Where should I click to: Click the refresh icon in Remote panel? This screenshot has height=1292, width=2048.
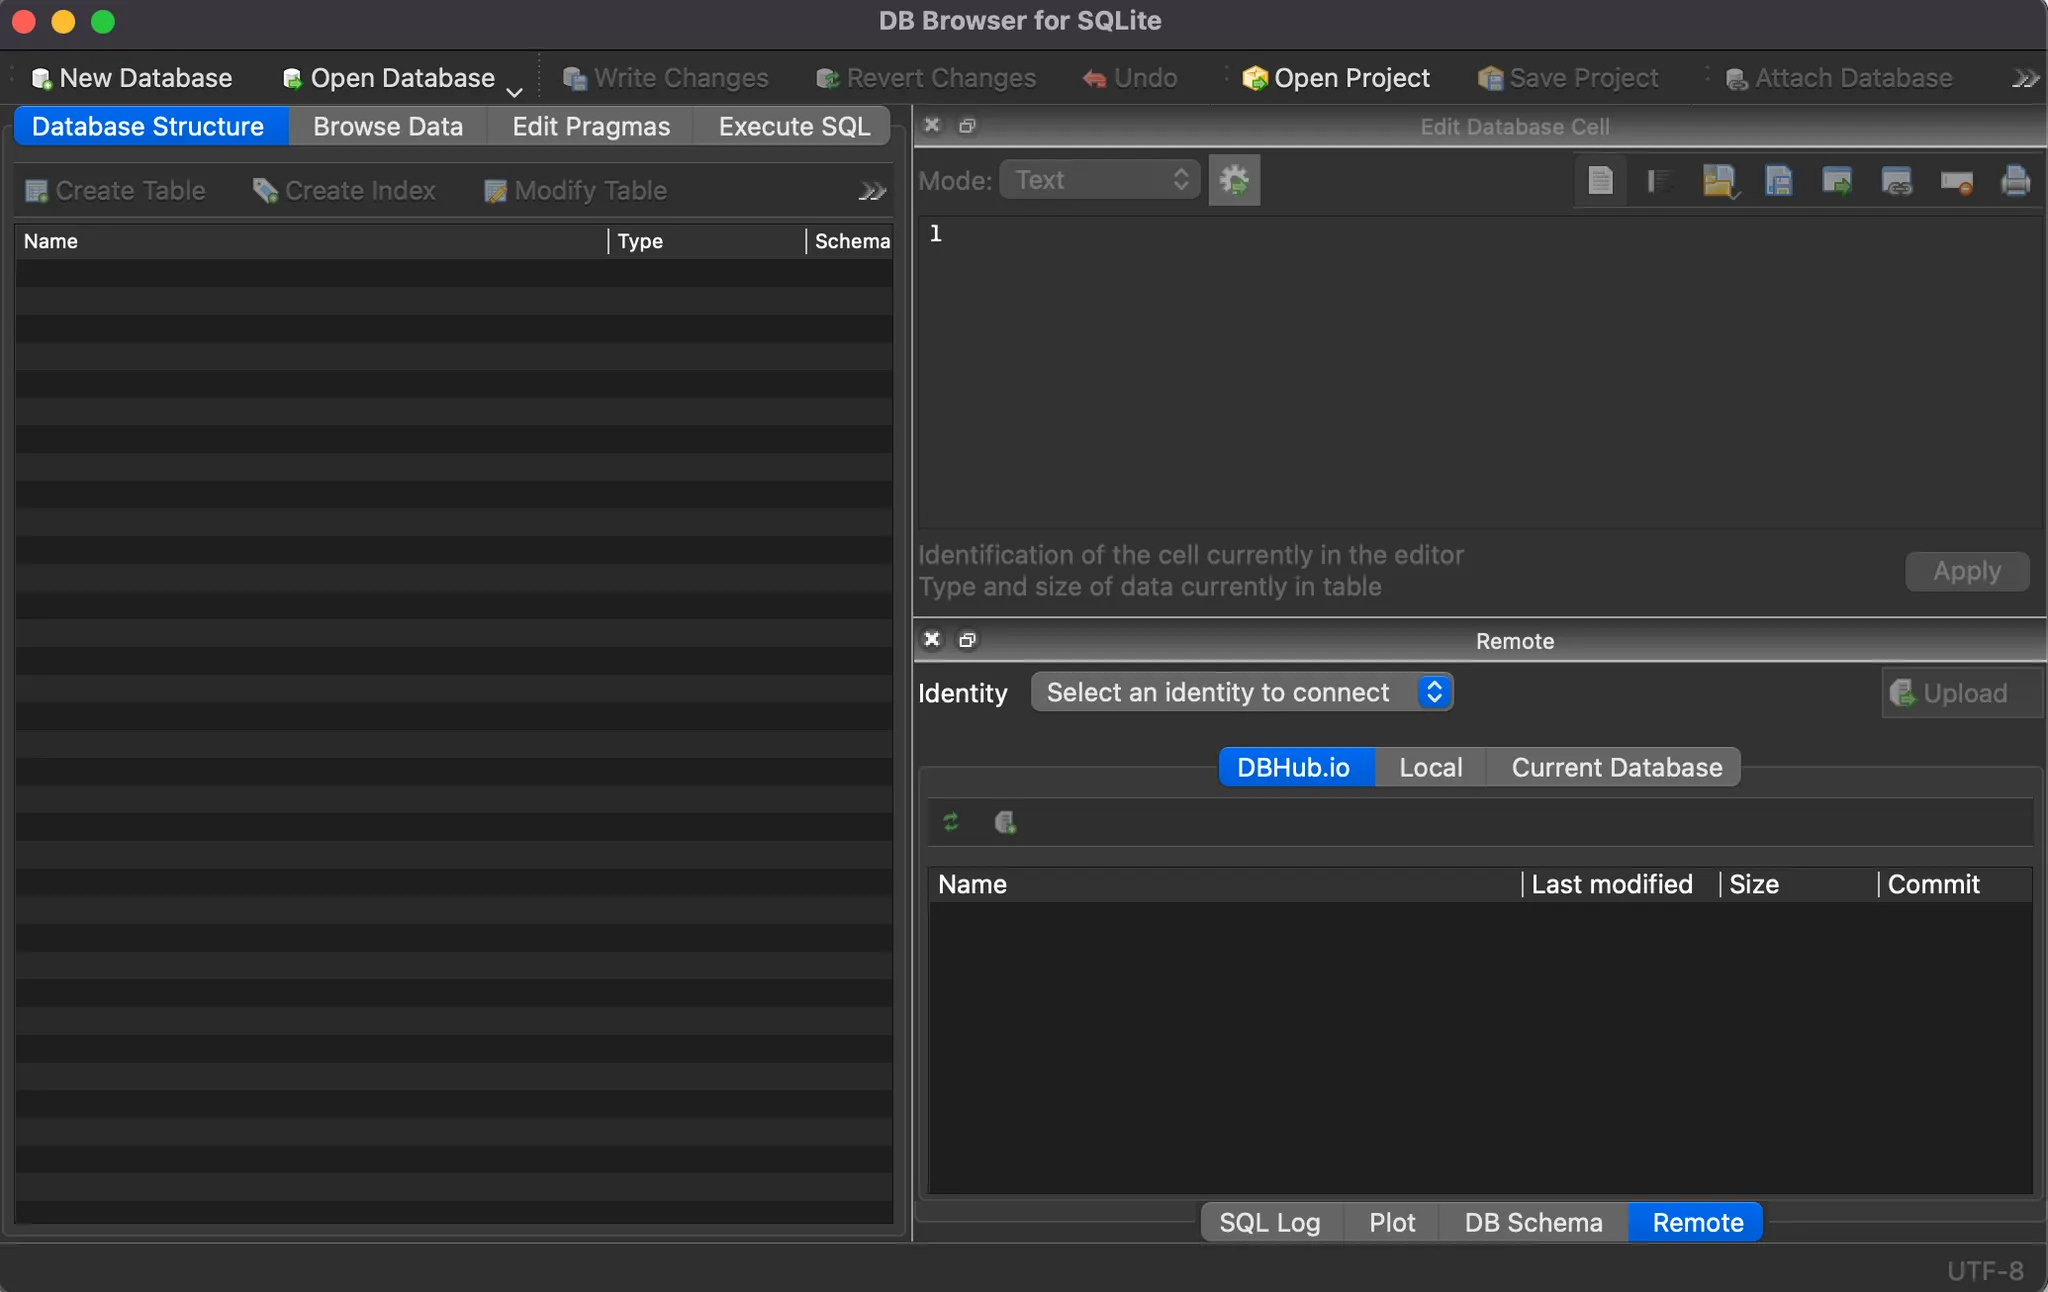pos(951,822)
